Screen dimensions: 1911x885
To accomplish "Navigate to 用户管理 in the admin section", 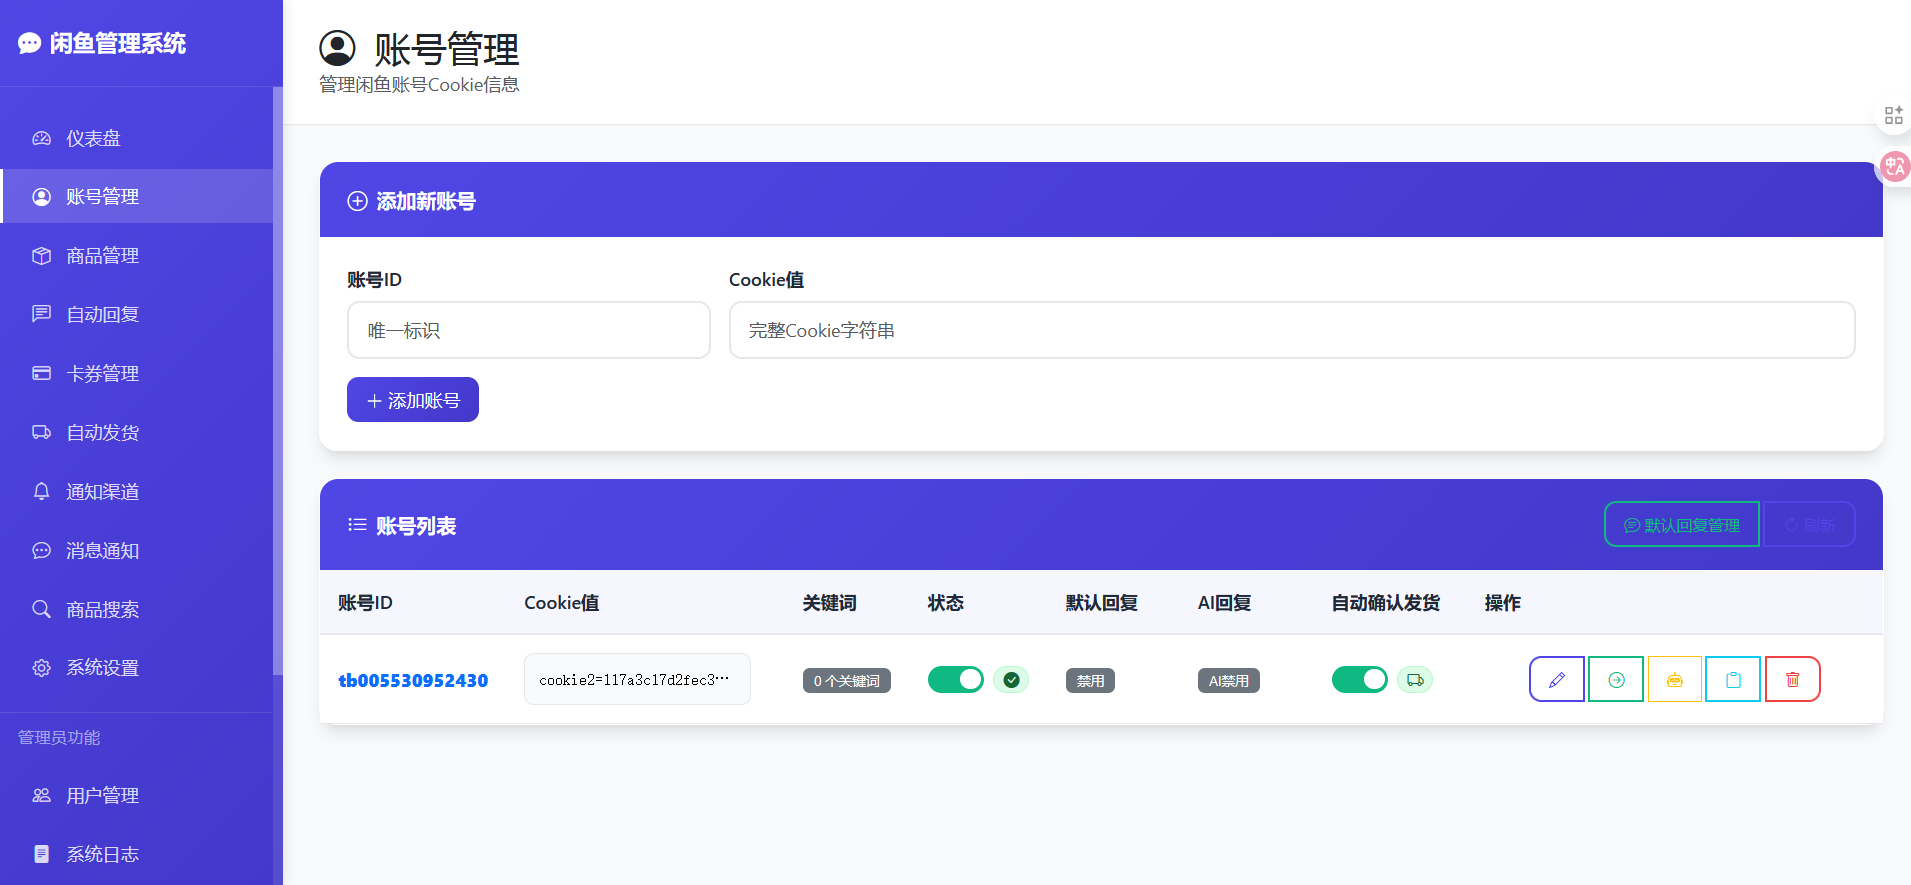I will (102, 796).
